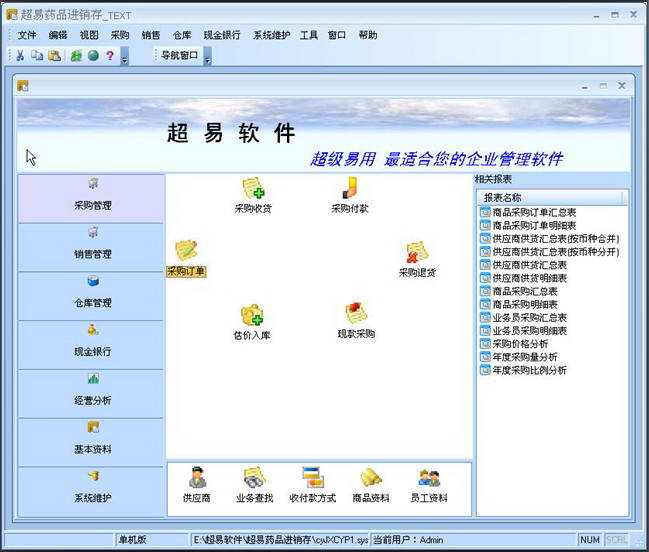
Task: Click the 报表名称 column header
Action: [550, 197]
